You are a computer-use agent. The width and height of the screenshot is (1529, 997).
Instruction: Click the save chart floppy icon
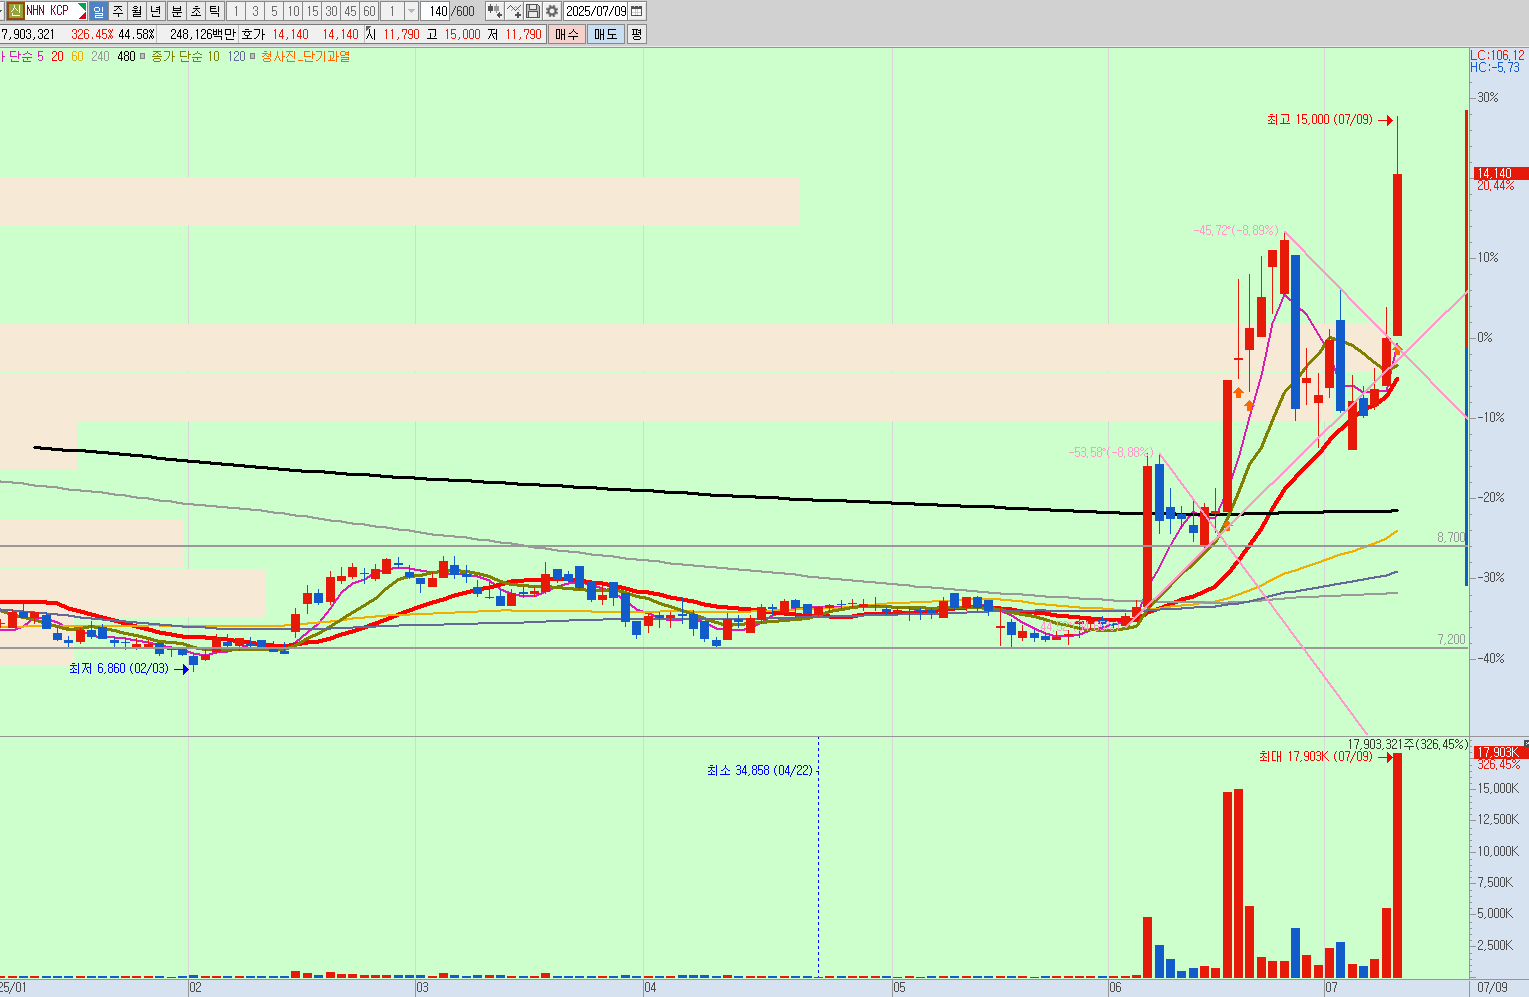[533, 11]
